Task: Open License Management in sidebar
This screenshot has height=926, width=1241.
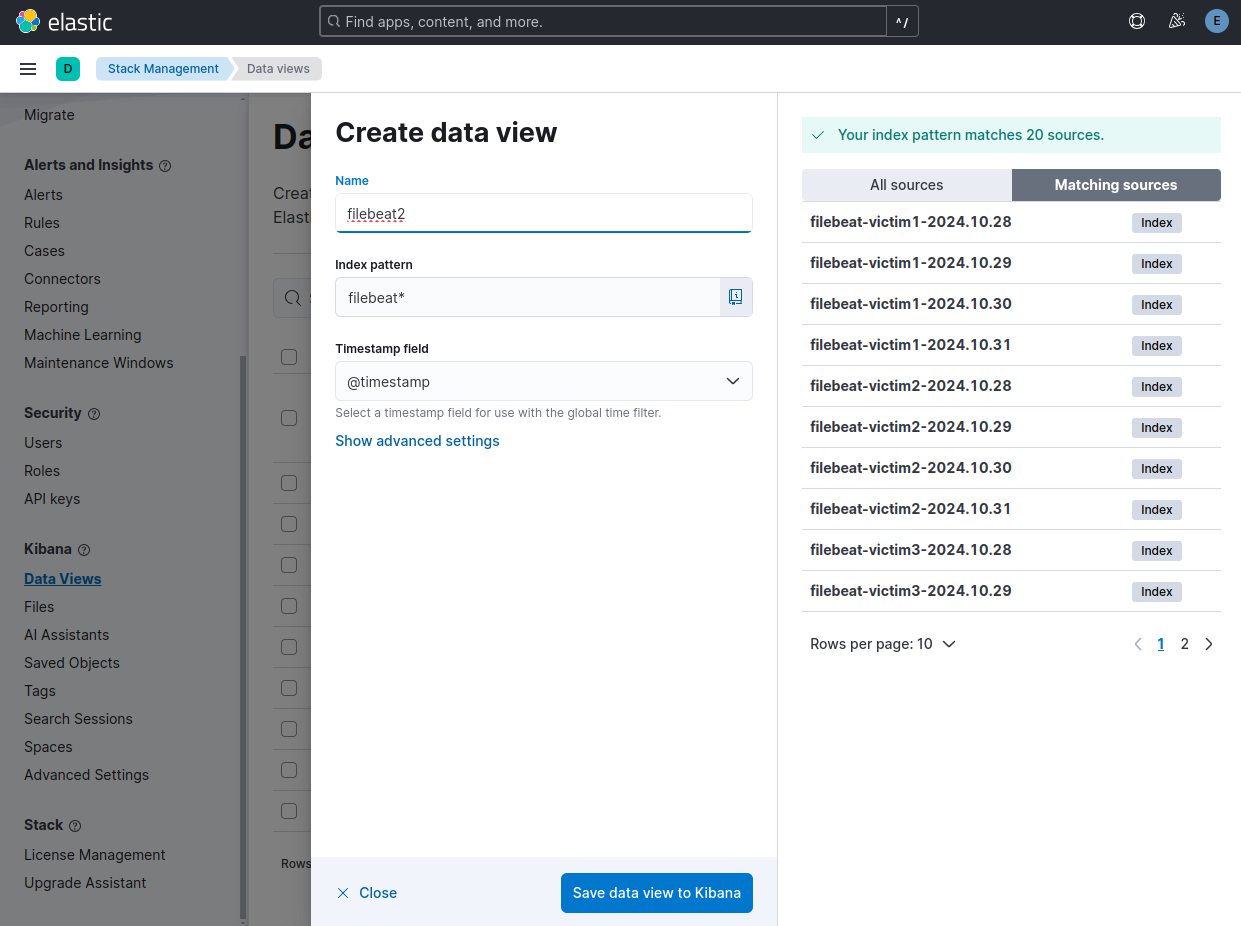Action: pyautogui.click(x=95, y=855)
